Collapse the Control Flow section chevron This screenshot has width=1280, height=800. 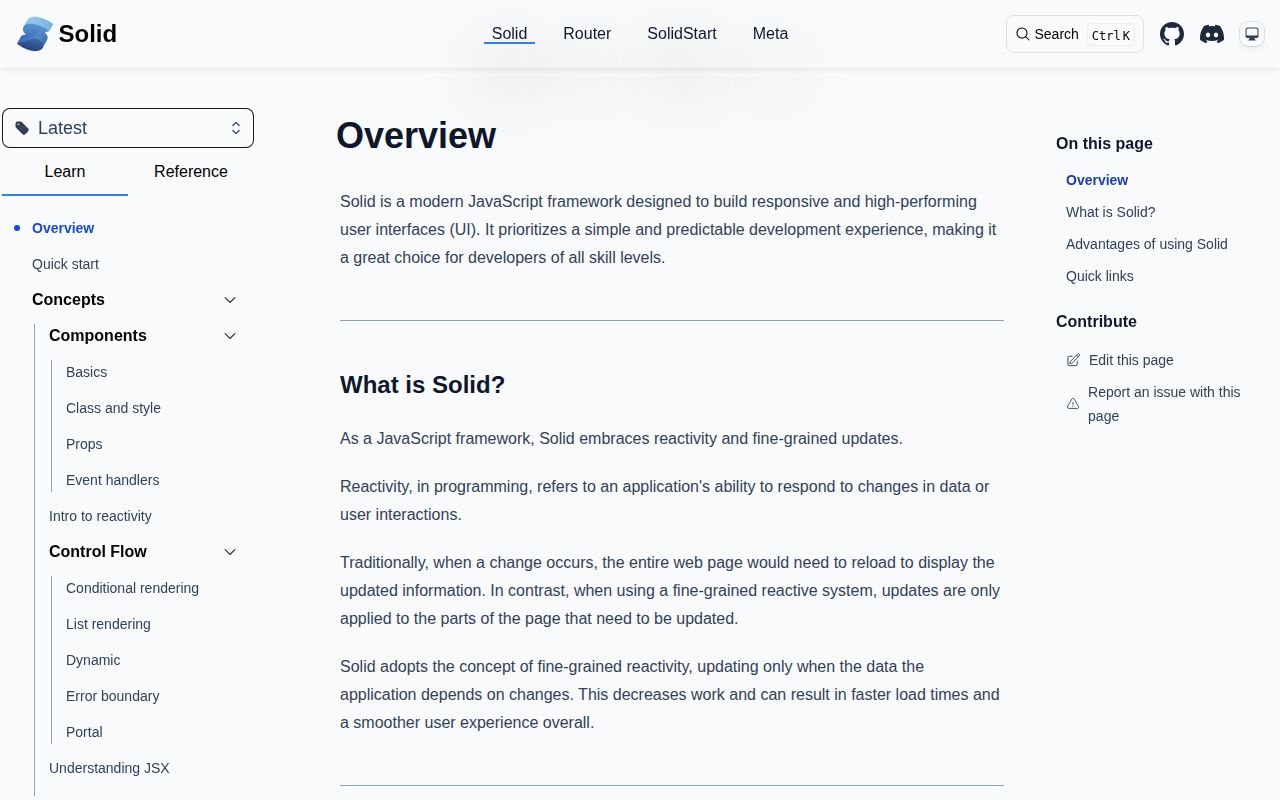230,552
